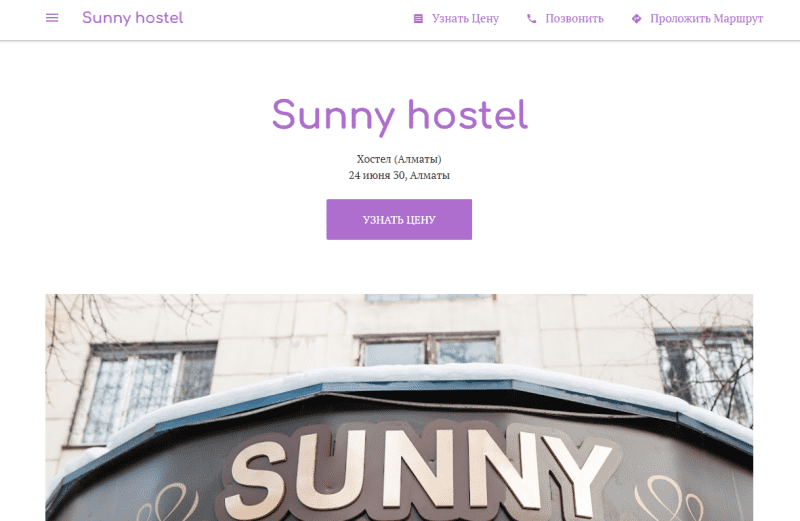Click the SUNNY sign lettering in photo
Image resolution: width=800 pixels, height=521 pixels.
[418, 472]
